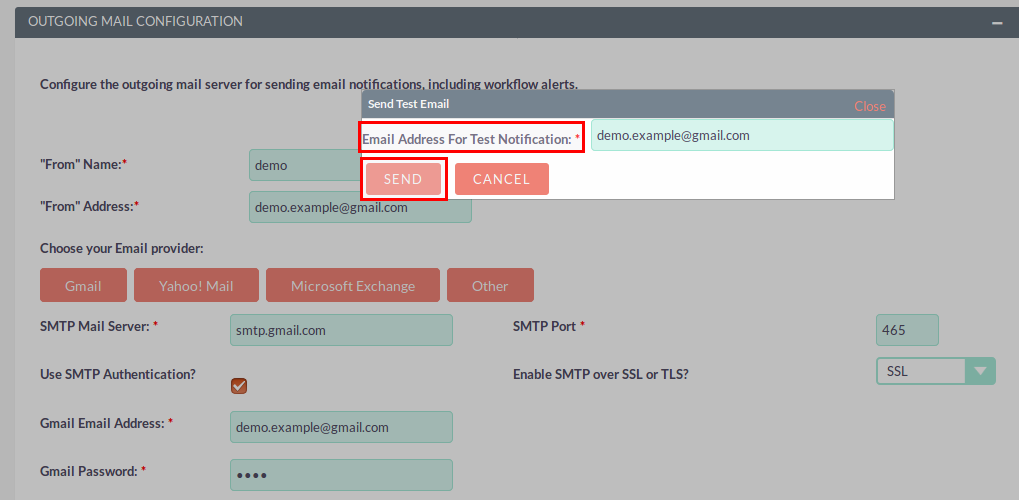Click the "From" Address field
The height and width of the screenshot is (500, 1019).
[x=360, y=207]
